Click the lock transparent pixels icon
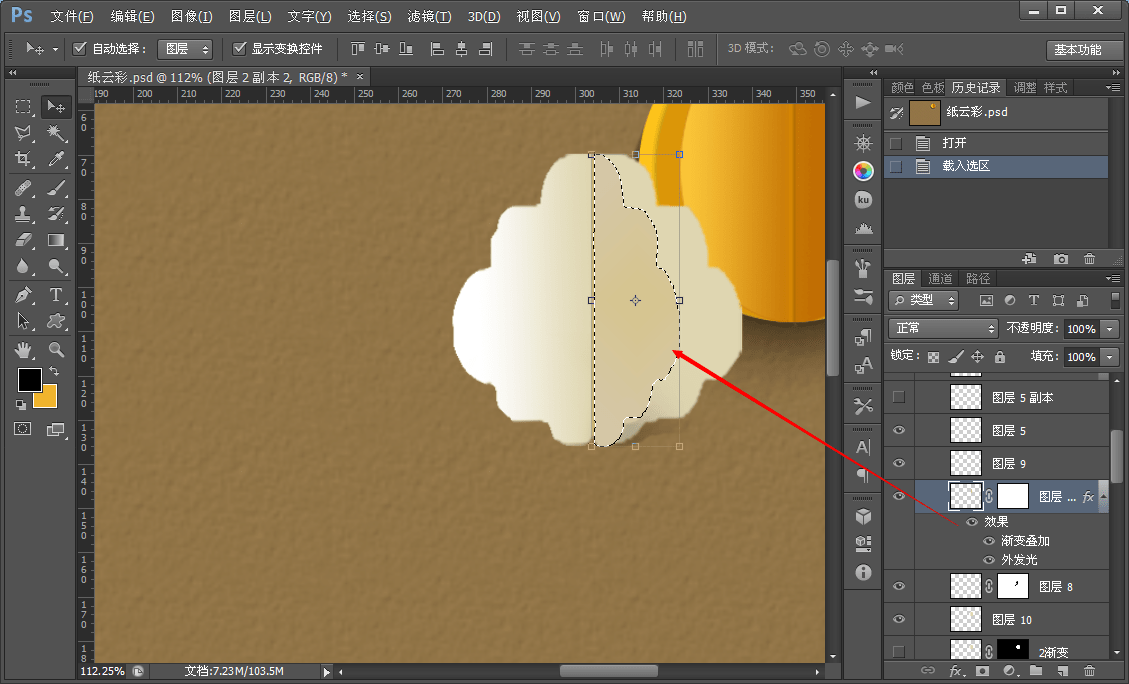The width and height of the screenshot is (1129, 684). click(x=933, y=356)
